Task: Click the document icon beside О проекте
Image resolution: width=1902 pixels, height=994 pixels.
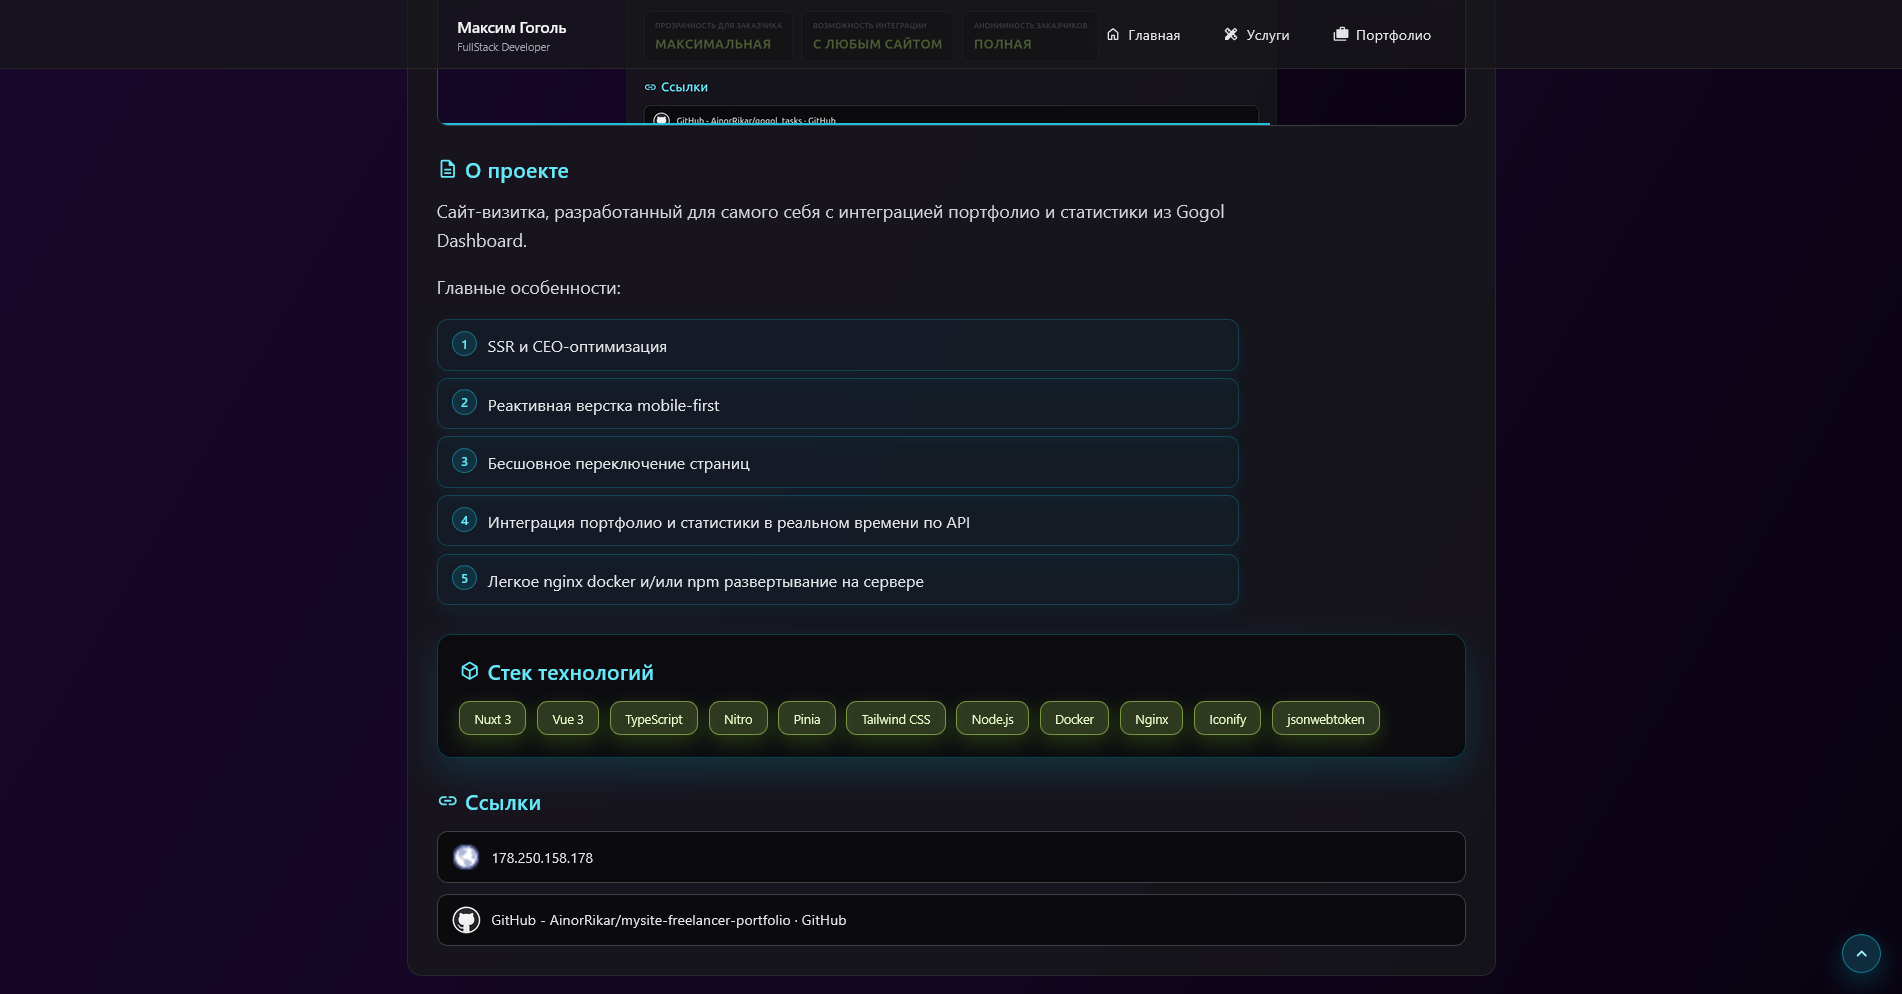Action: 447,170
